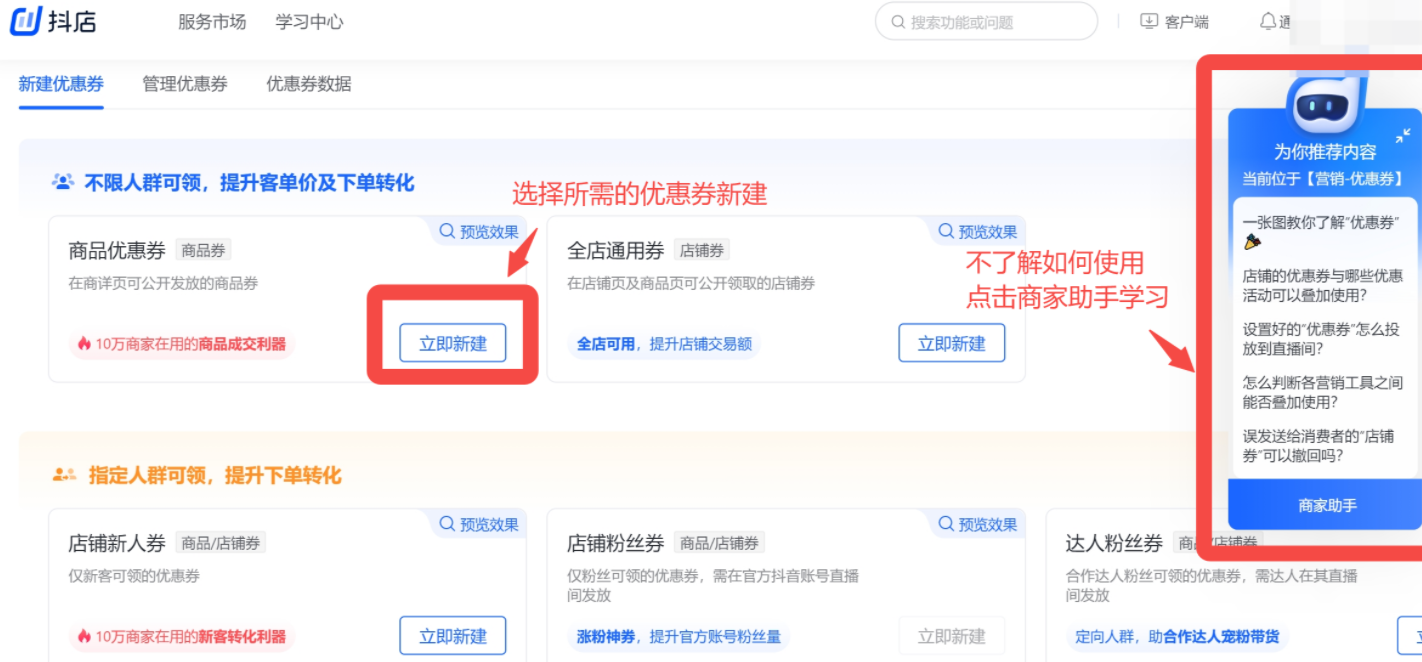This screenshot has width=1422, height=662.
Task: Click 预览效果 on 全店通用券 card
Action: 978,232
